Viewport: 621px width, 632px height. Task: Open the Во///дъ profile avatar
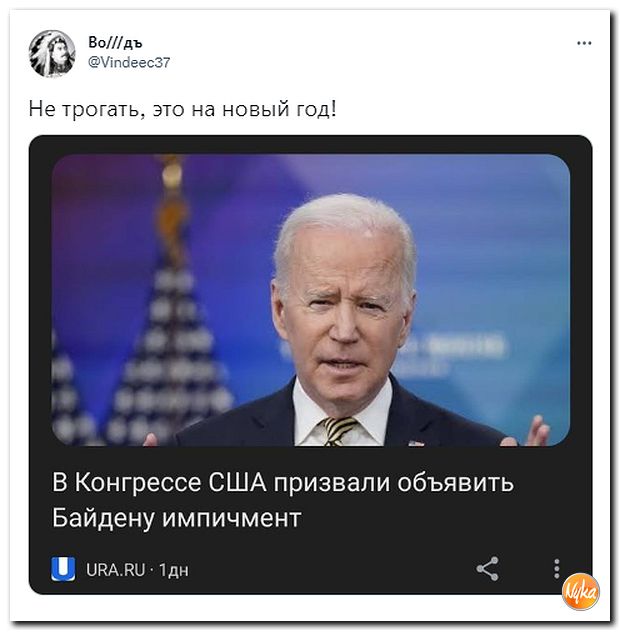[52, 53]
